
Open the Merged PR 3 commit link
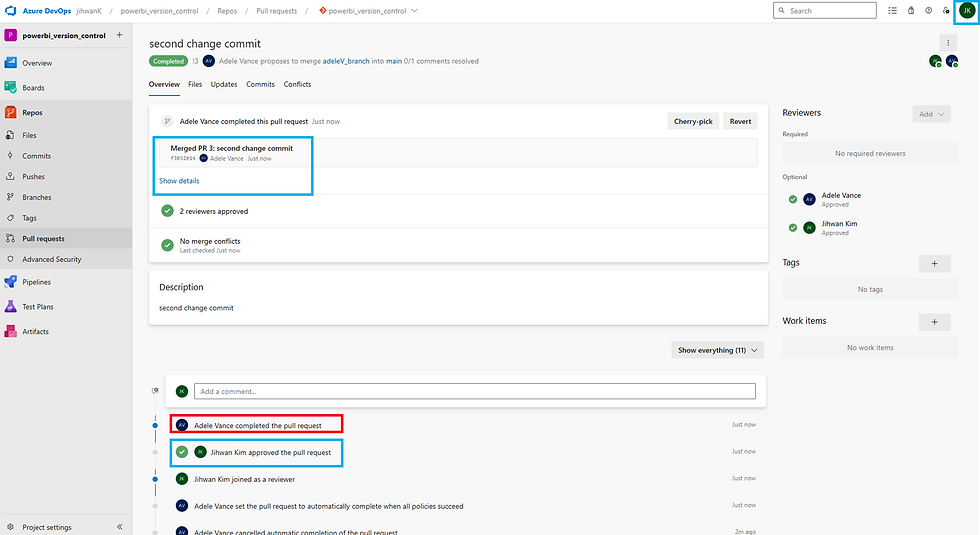[x=231, y=148]
